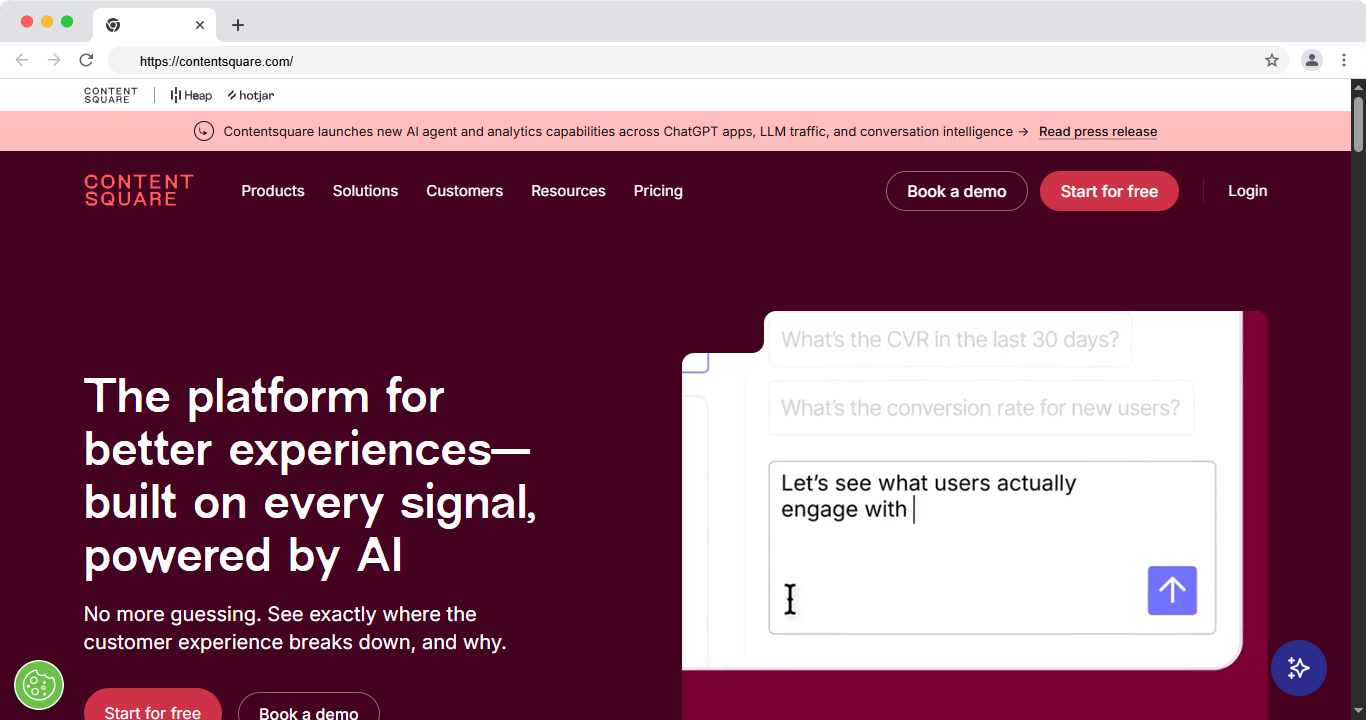Image resolution: width=1366 pixels, height=720 pixels.
Task: Click the chat prompt text box
Action: pos(992,547)
